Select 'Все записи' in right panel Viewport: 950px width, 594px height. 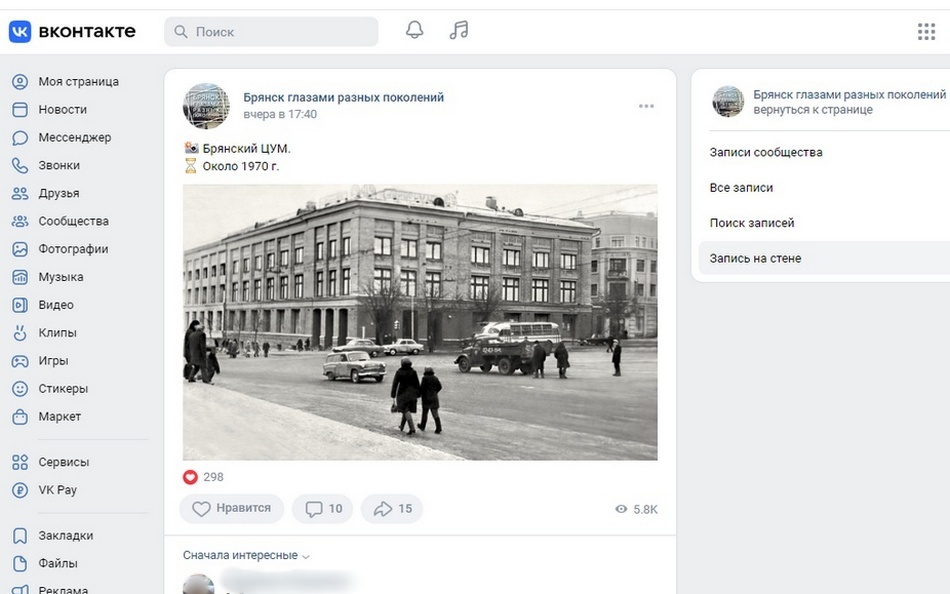pos(741,188)
